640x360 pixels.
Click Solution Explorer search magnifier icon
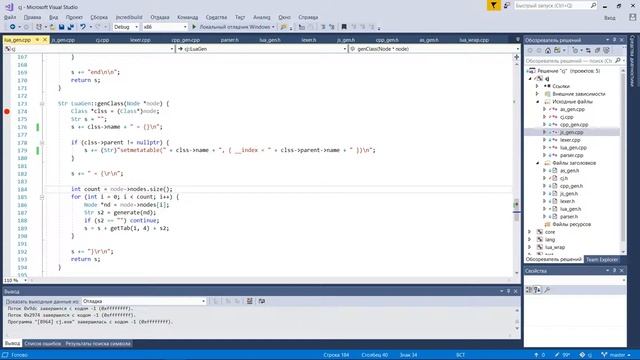pyautogui.click(x=618, y=60)
